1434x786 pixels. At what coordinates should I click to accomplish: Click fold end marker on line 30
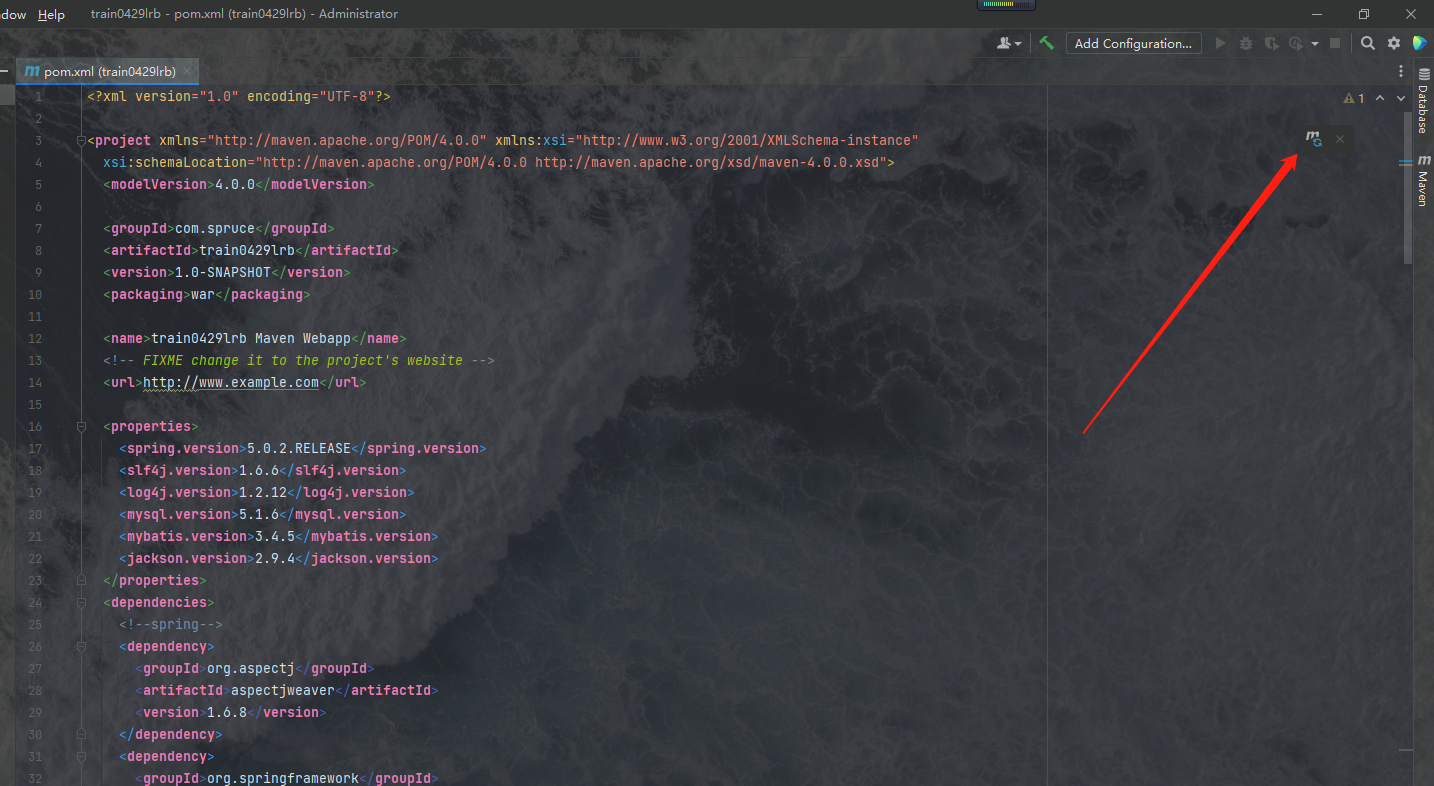83,734
